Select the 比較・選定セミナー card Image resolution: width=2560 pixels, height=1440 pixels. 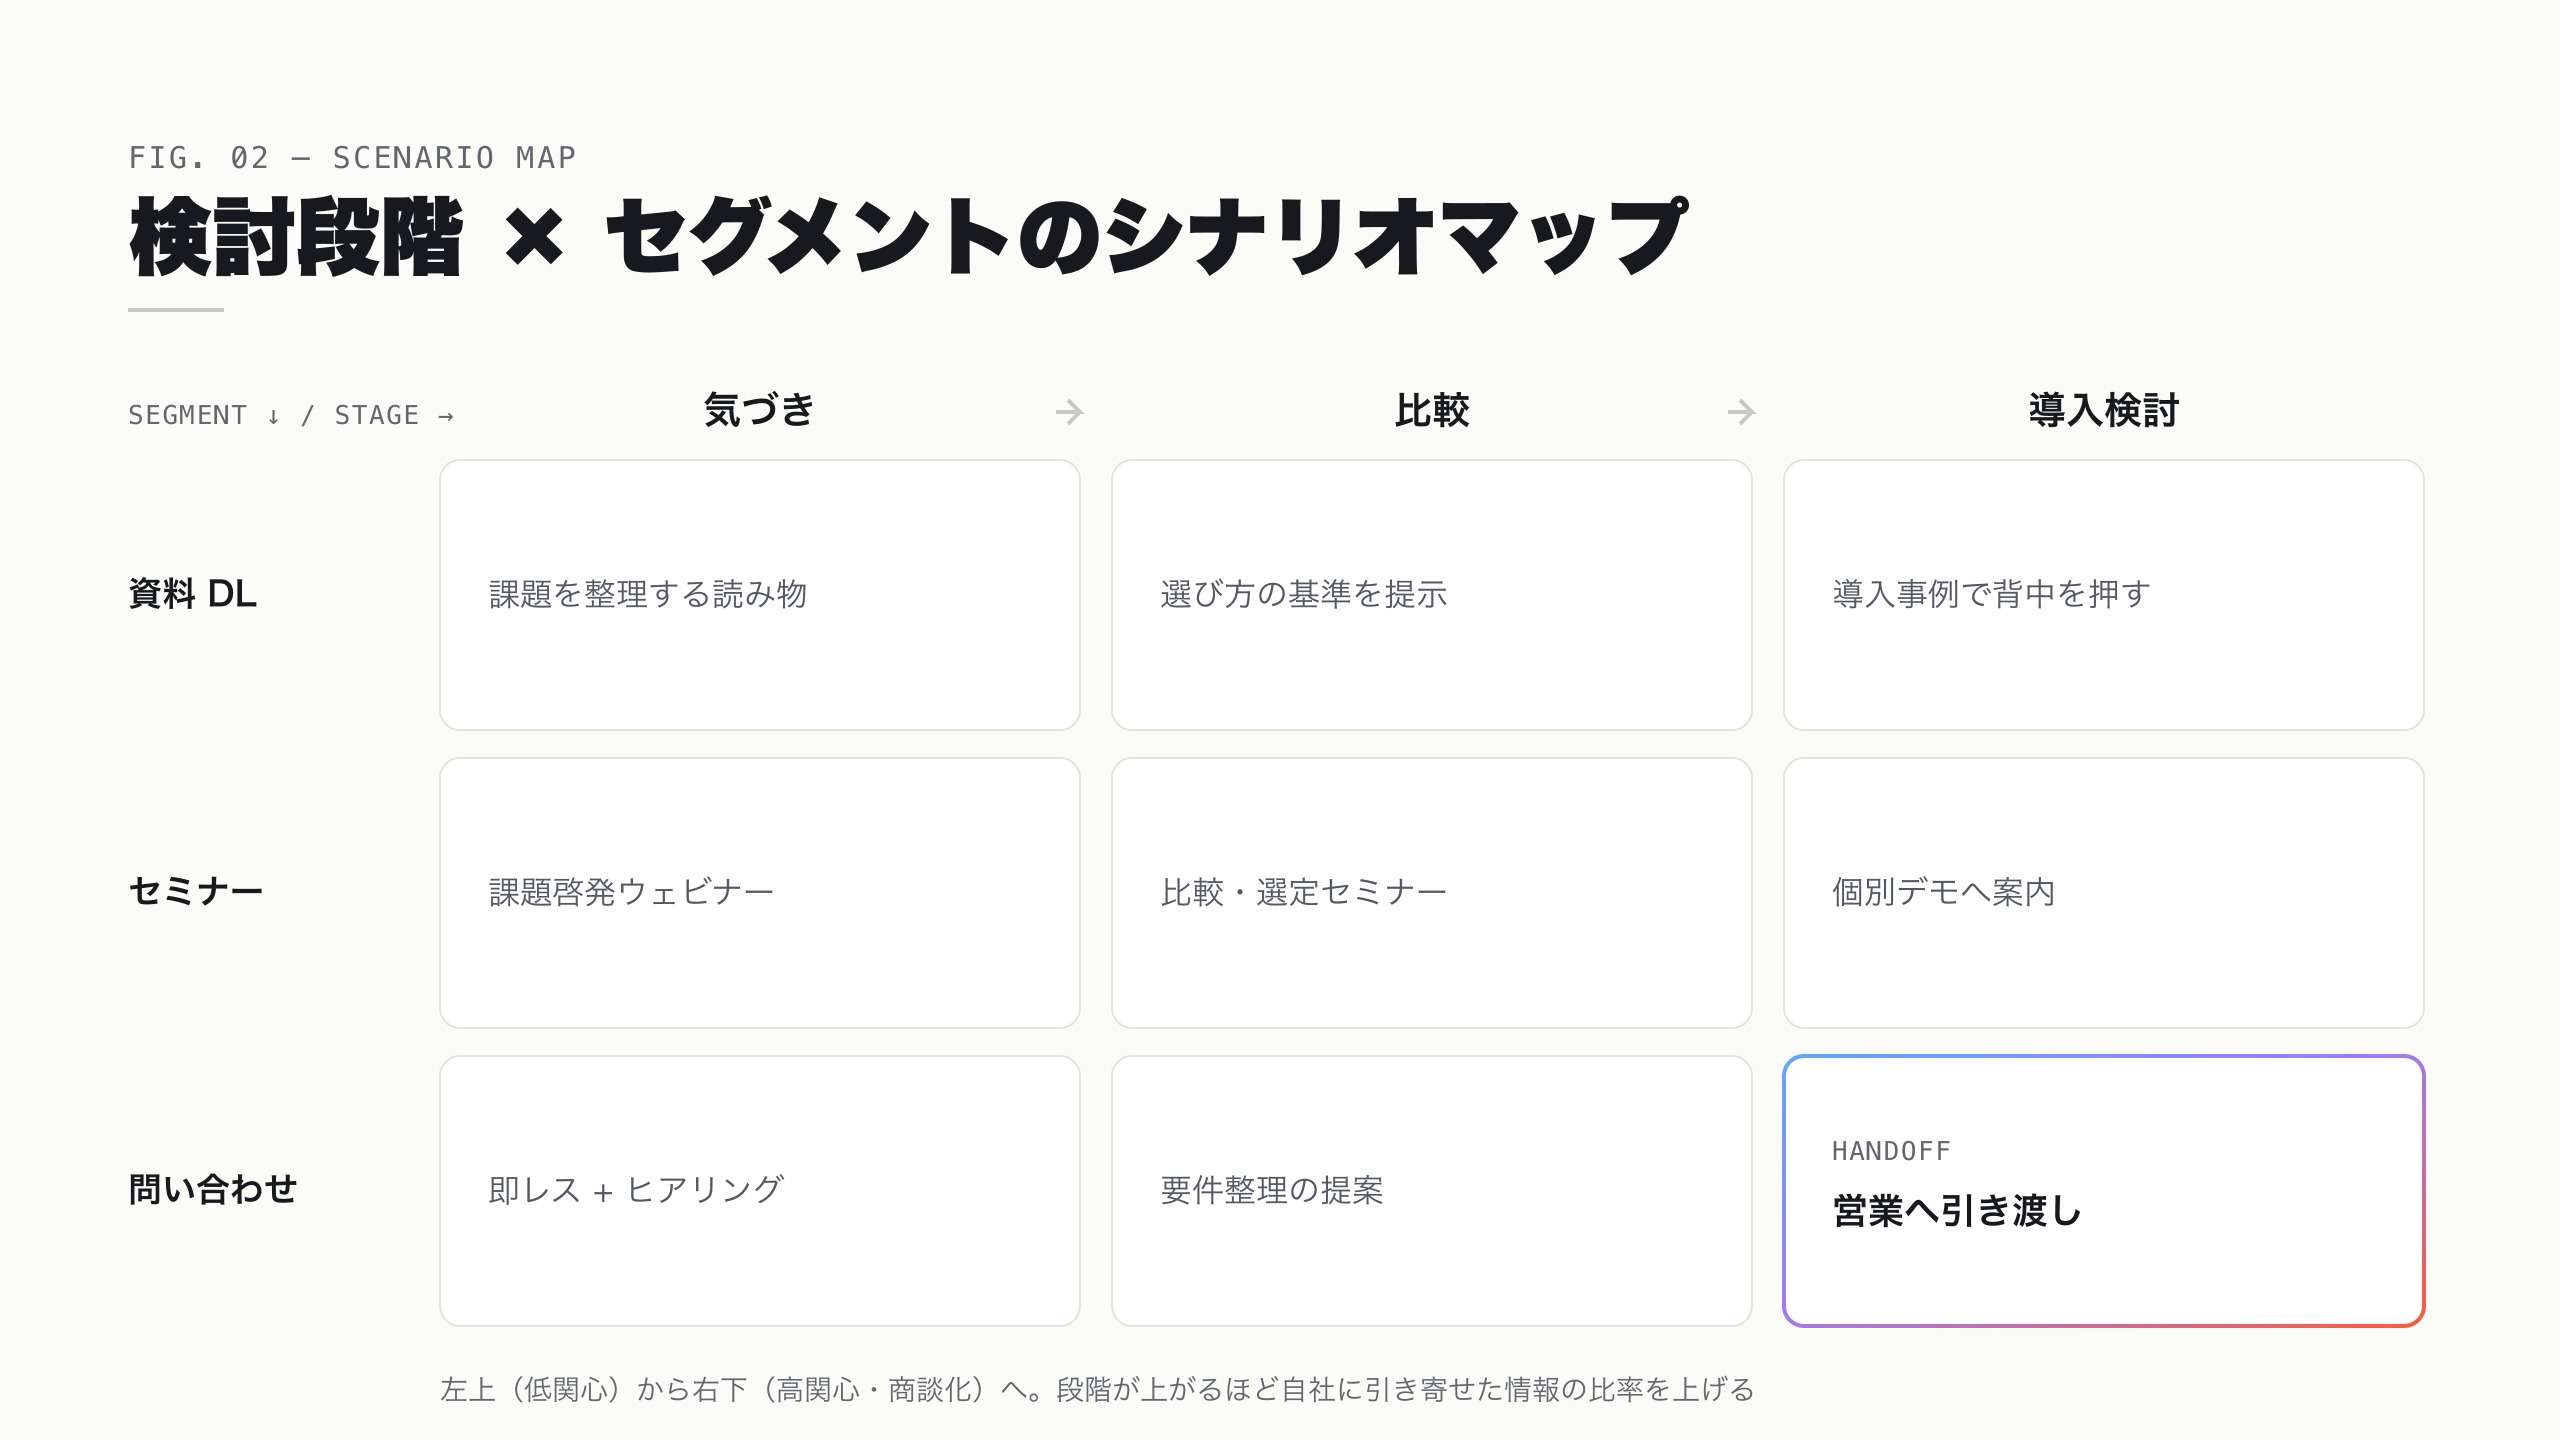click(1432, 893)
